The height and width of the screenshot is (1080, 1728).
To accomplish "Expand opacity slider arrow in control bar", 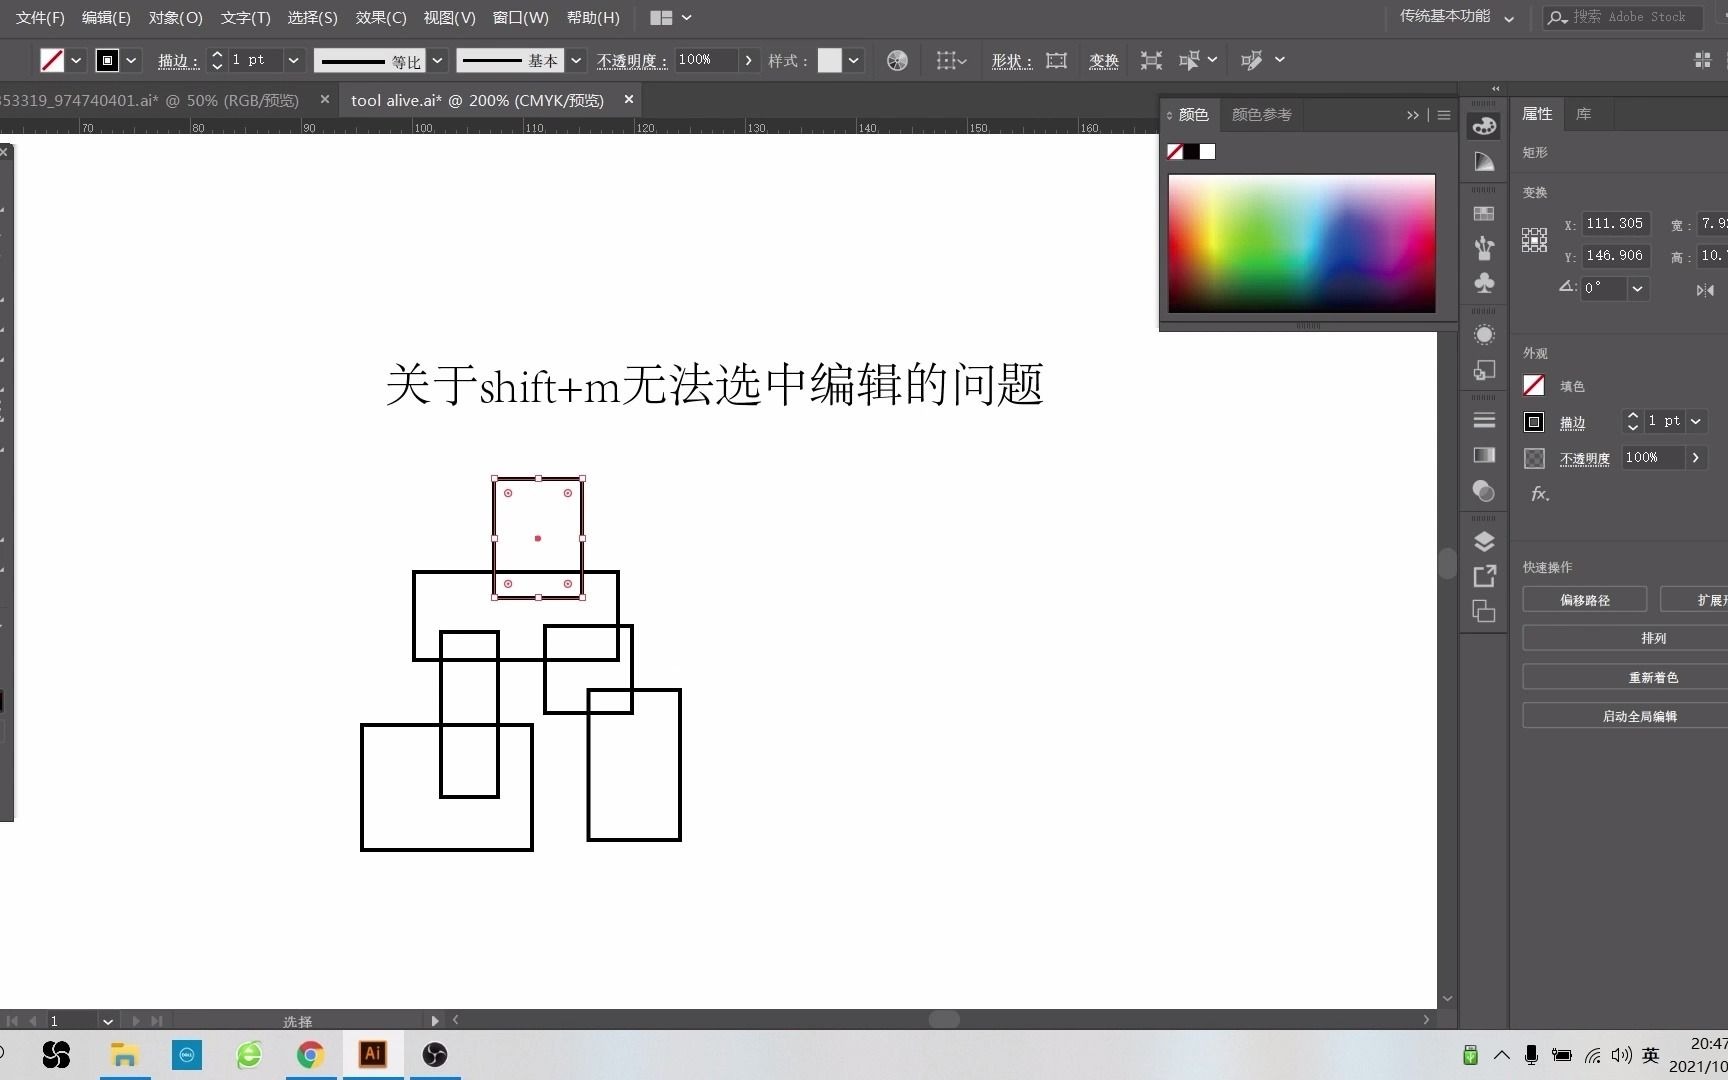I will (748, 61).
